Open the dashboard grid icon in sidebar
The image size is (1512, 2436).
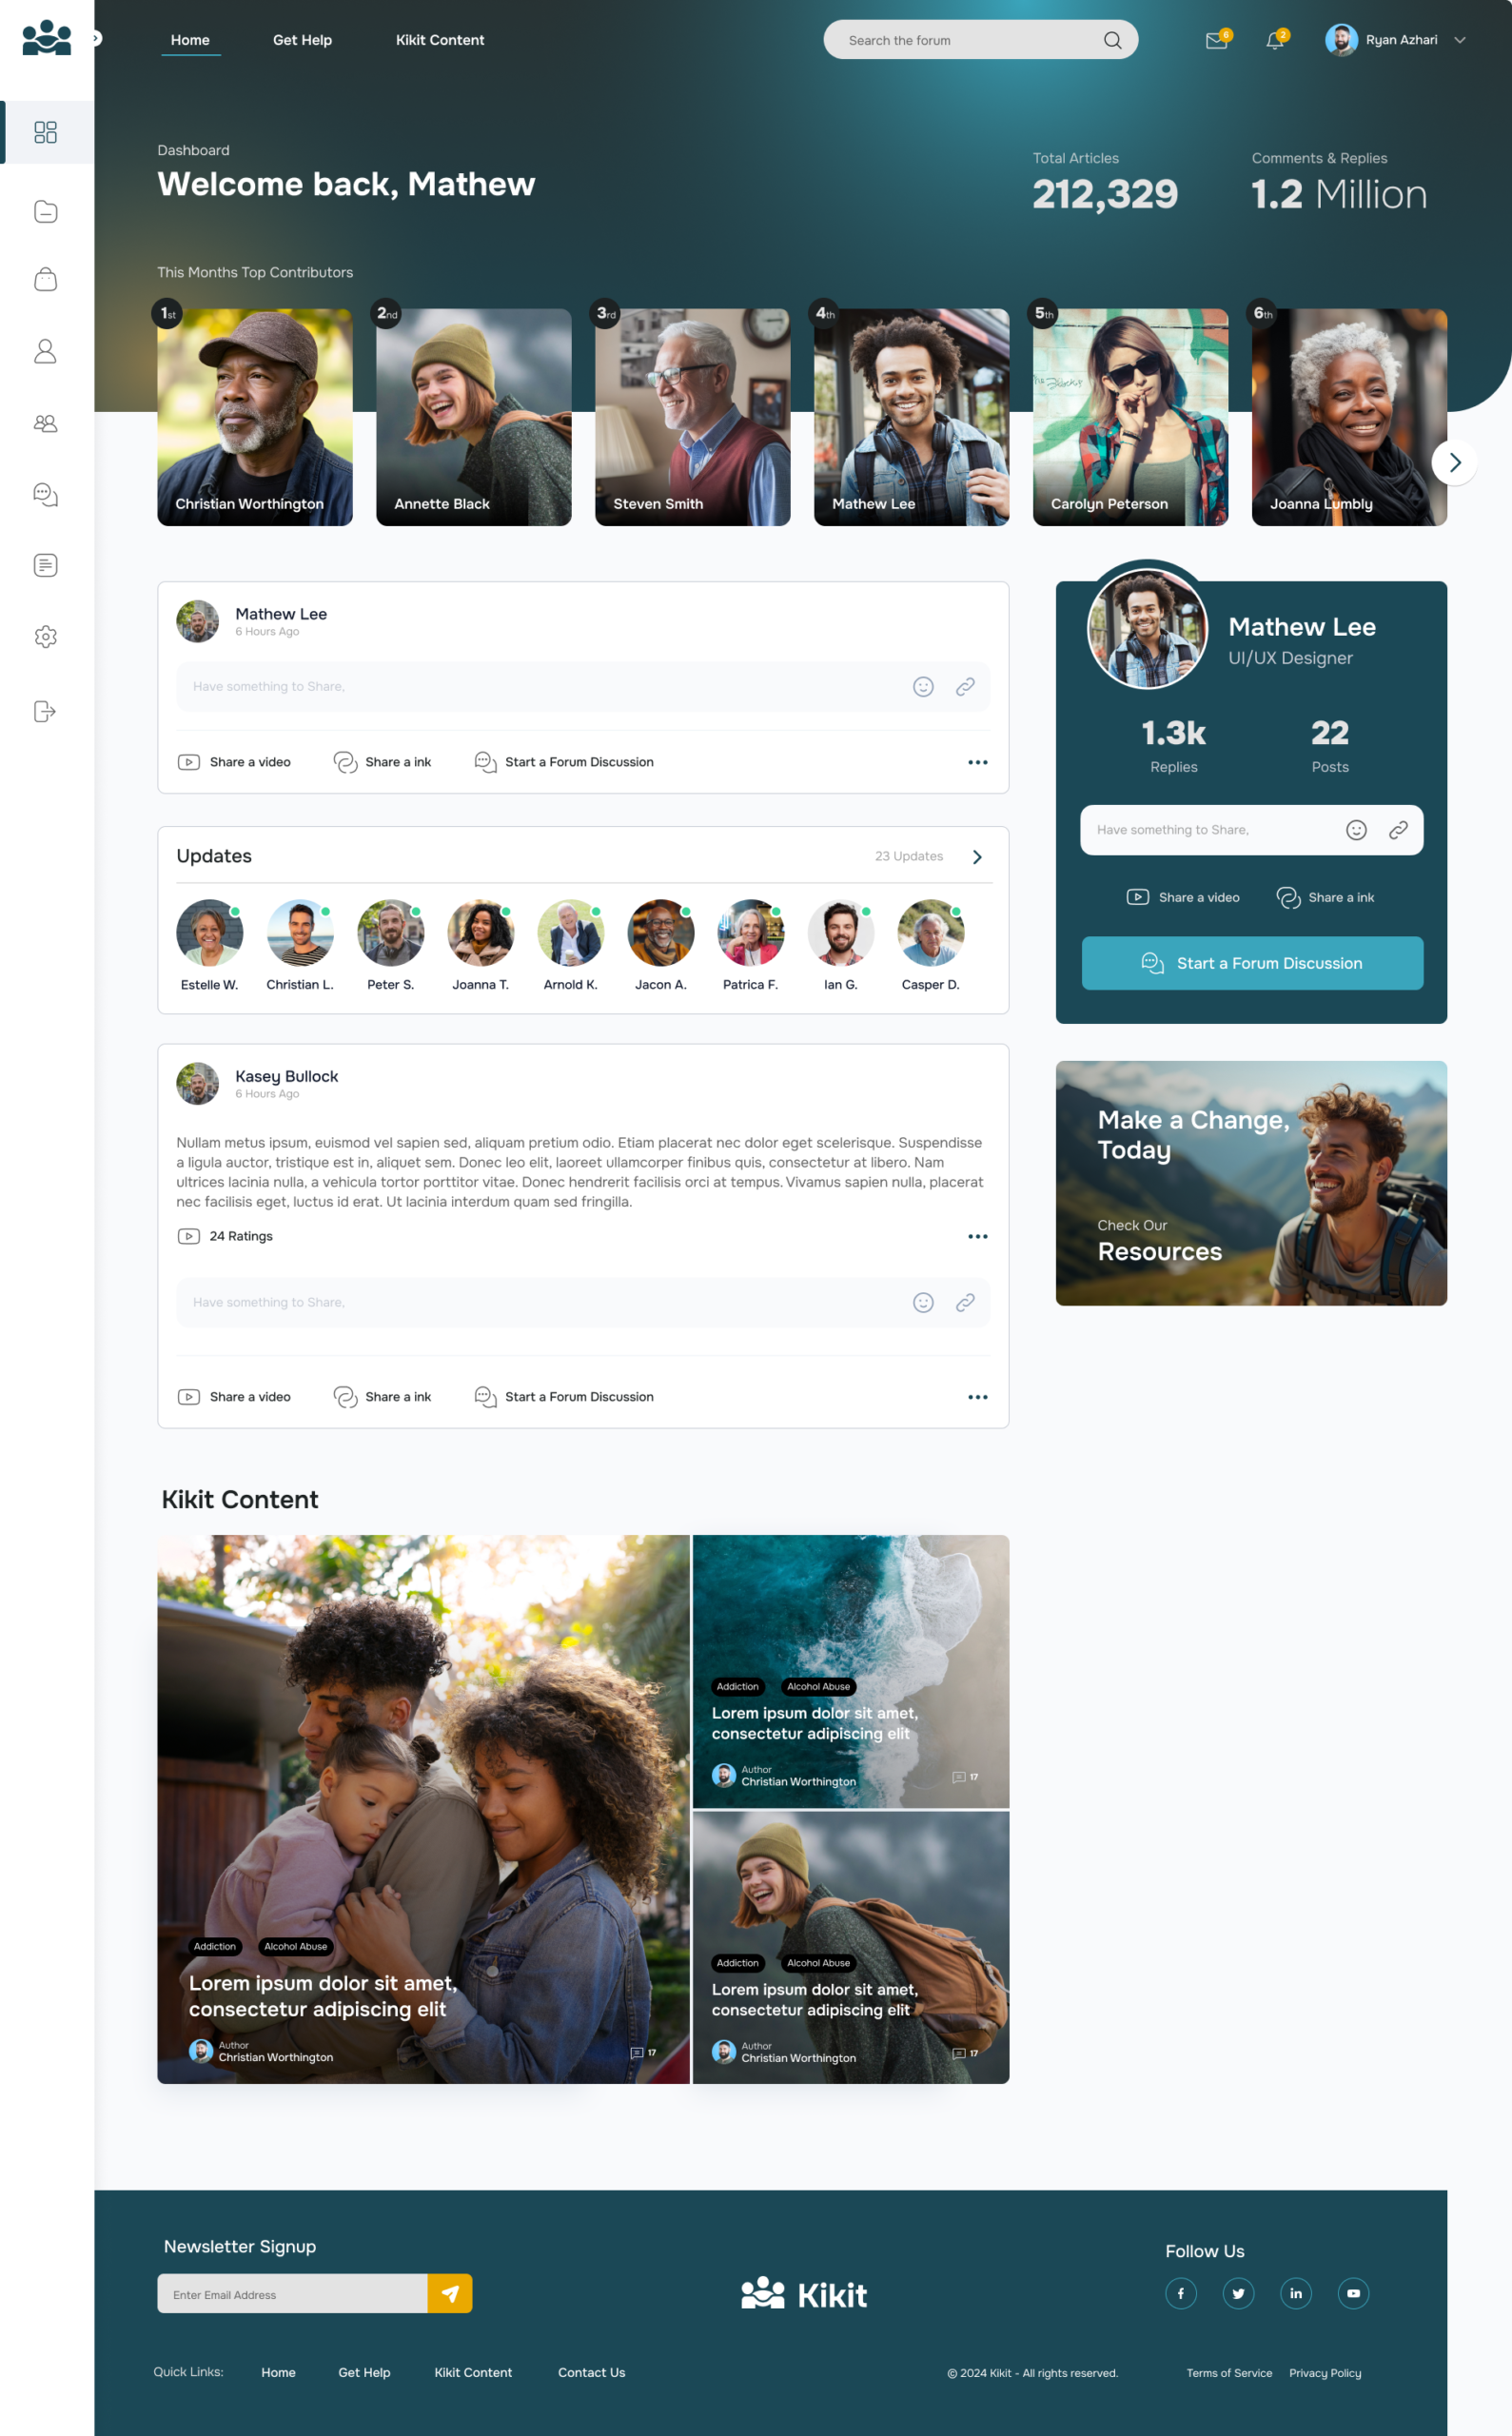pyautogui.click(x=46, y=132)
